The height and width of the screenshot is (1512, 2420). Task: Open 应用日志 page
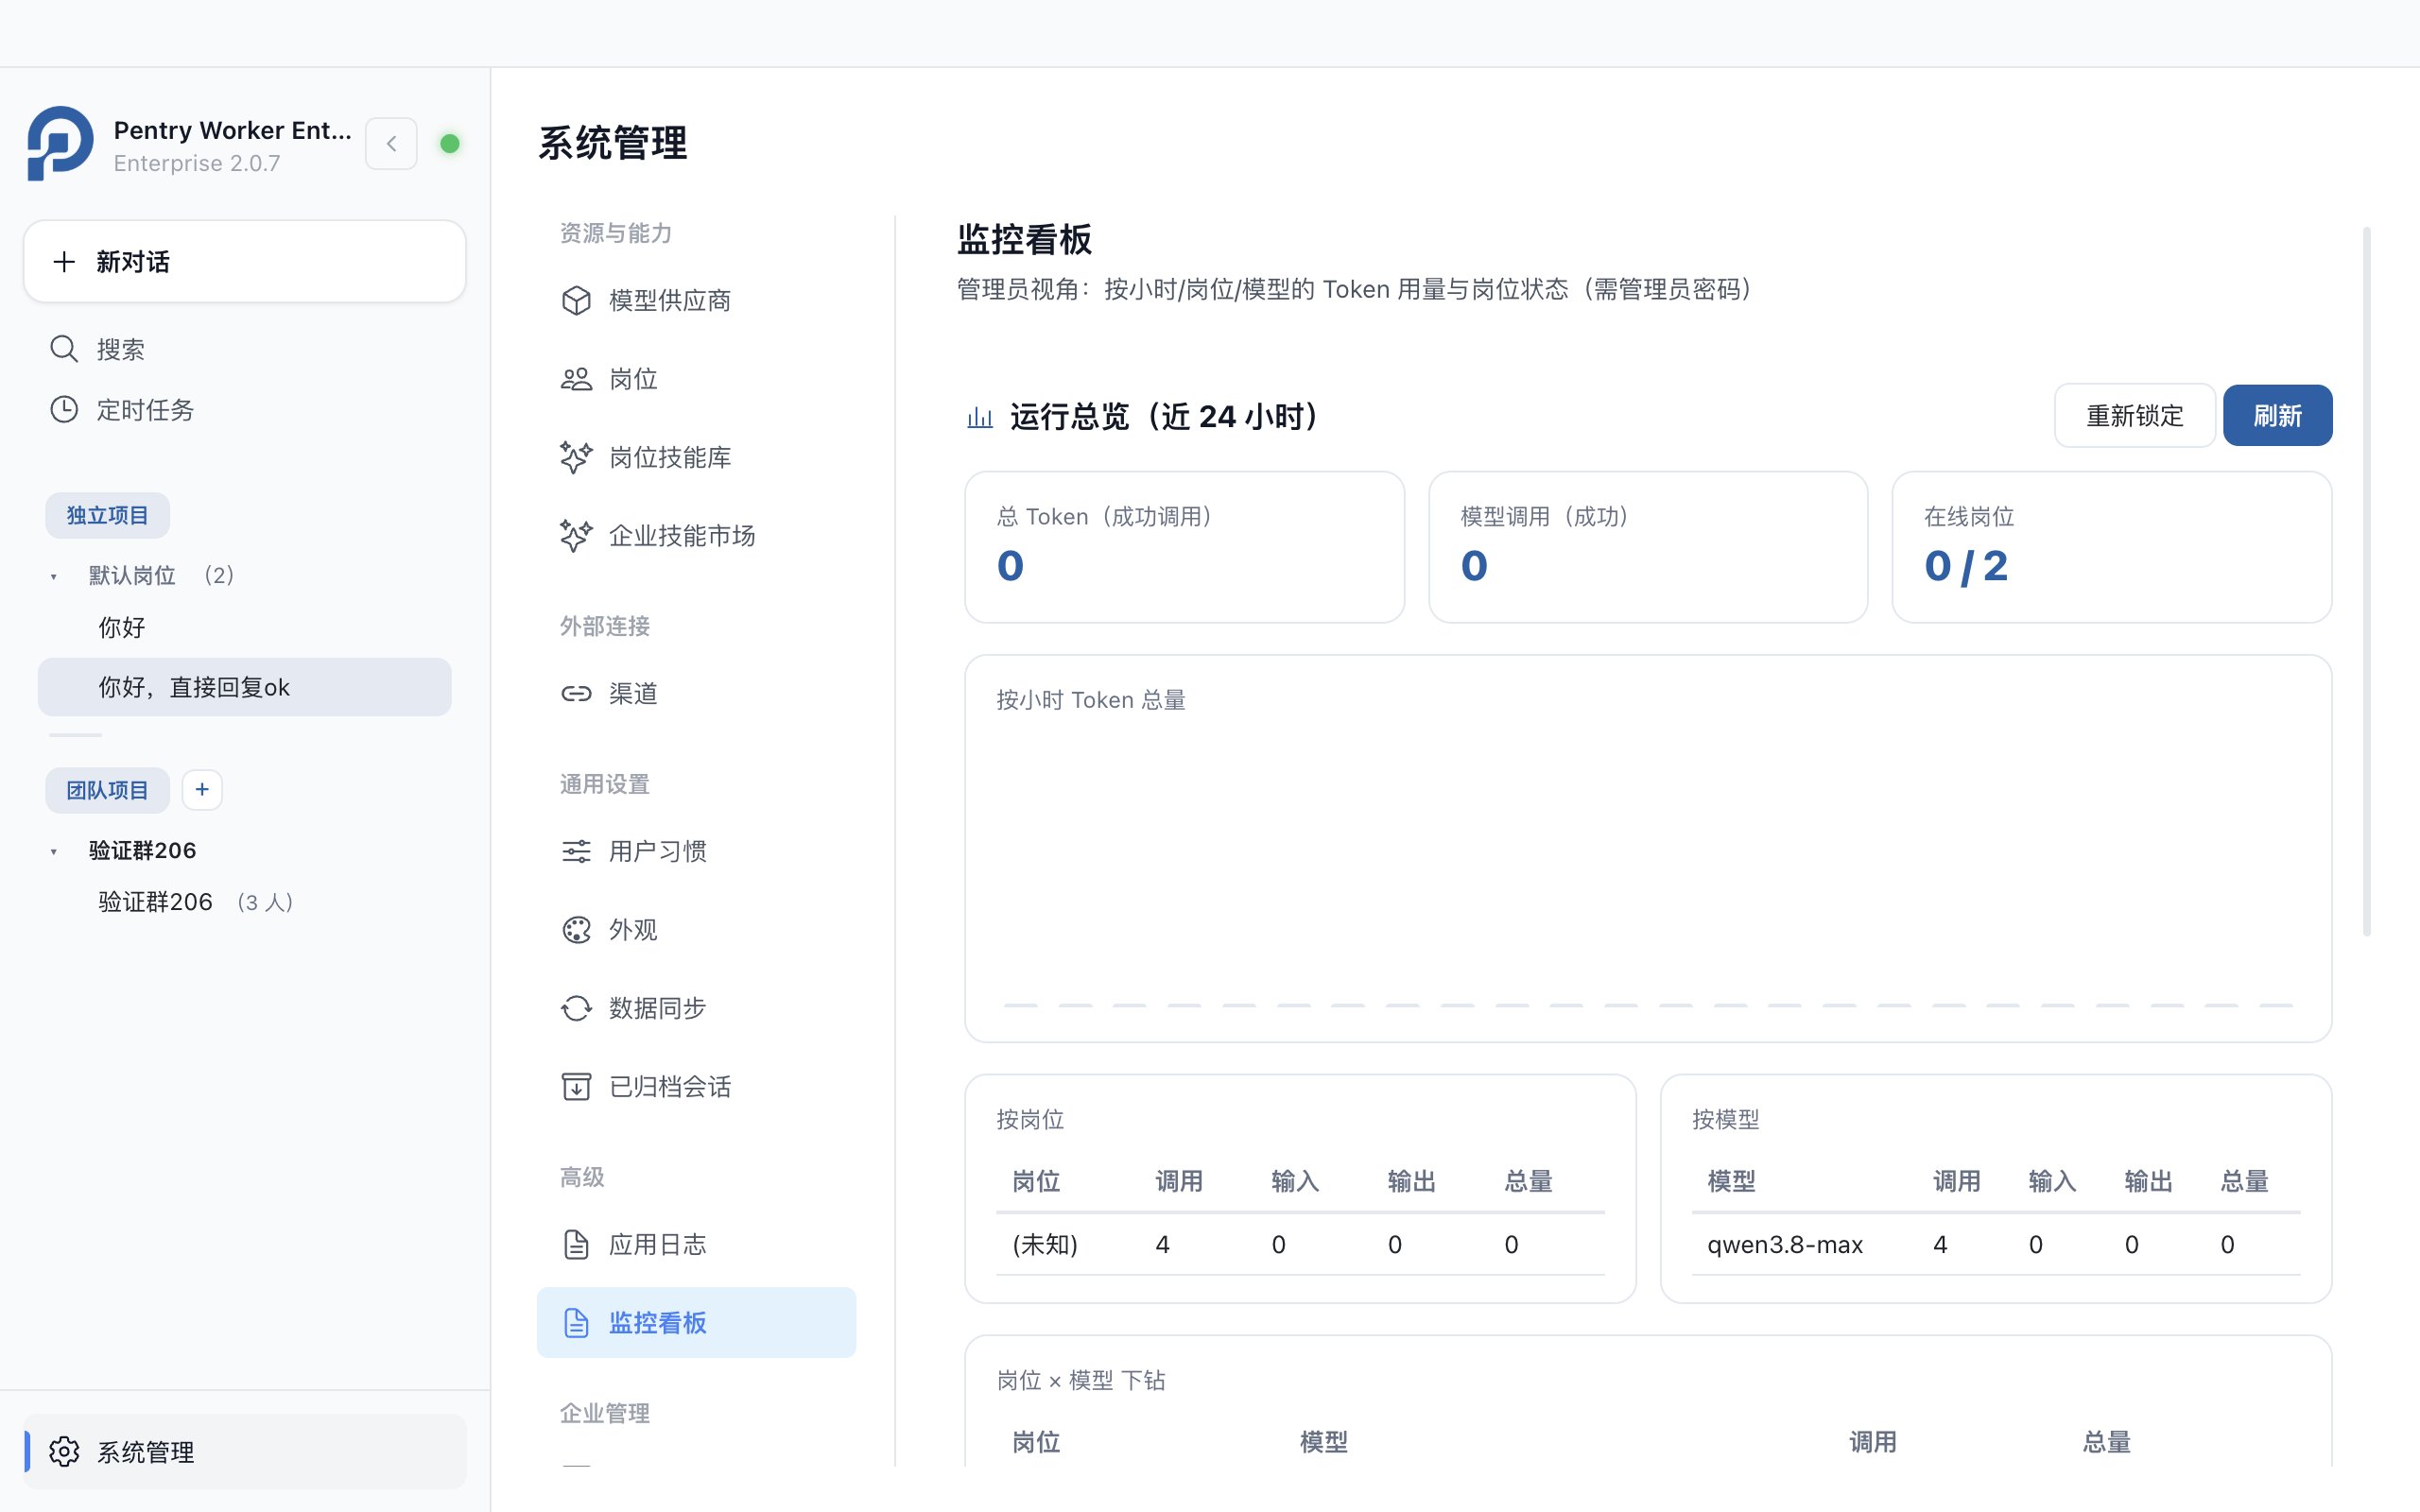click(x=696, y=1244)
